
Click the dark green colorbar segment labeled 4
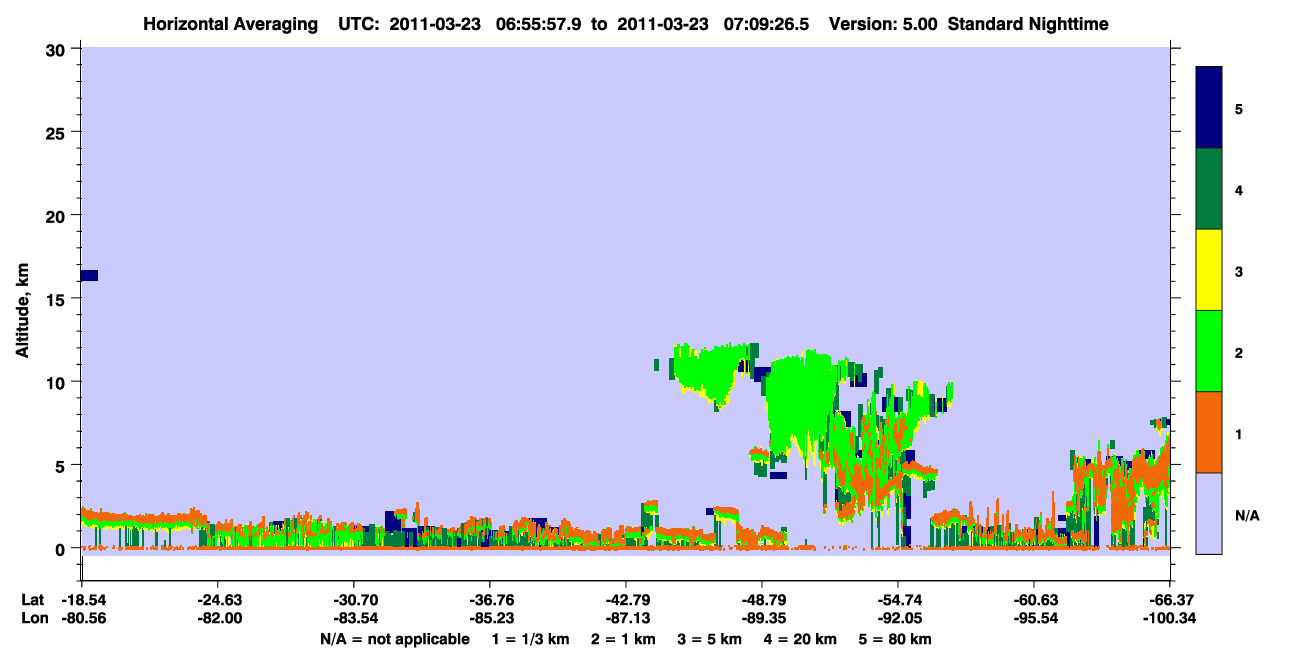pos(1209,189)
